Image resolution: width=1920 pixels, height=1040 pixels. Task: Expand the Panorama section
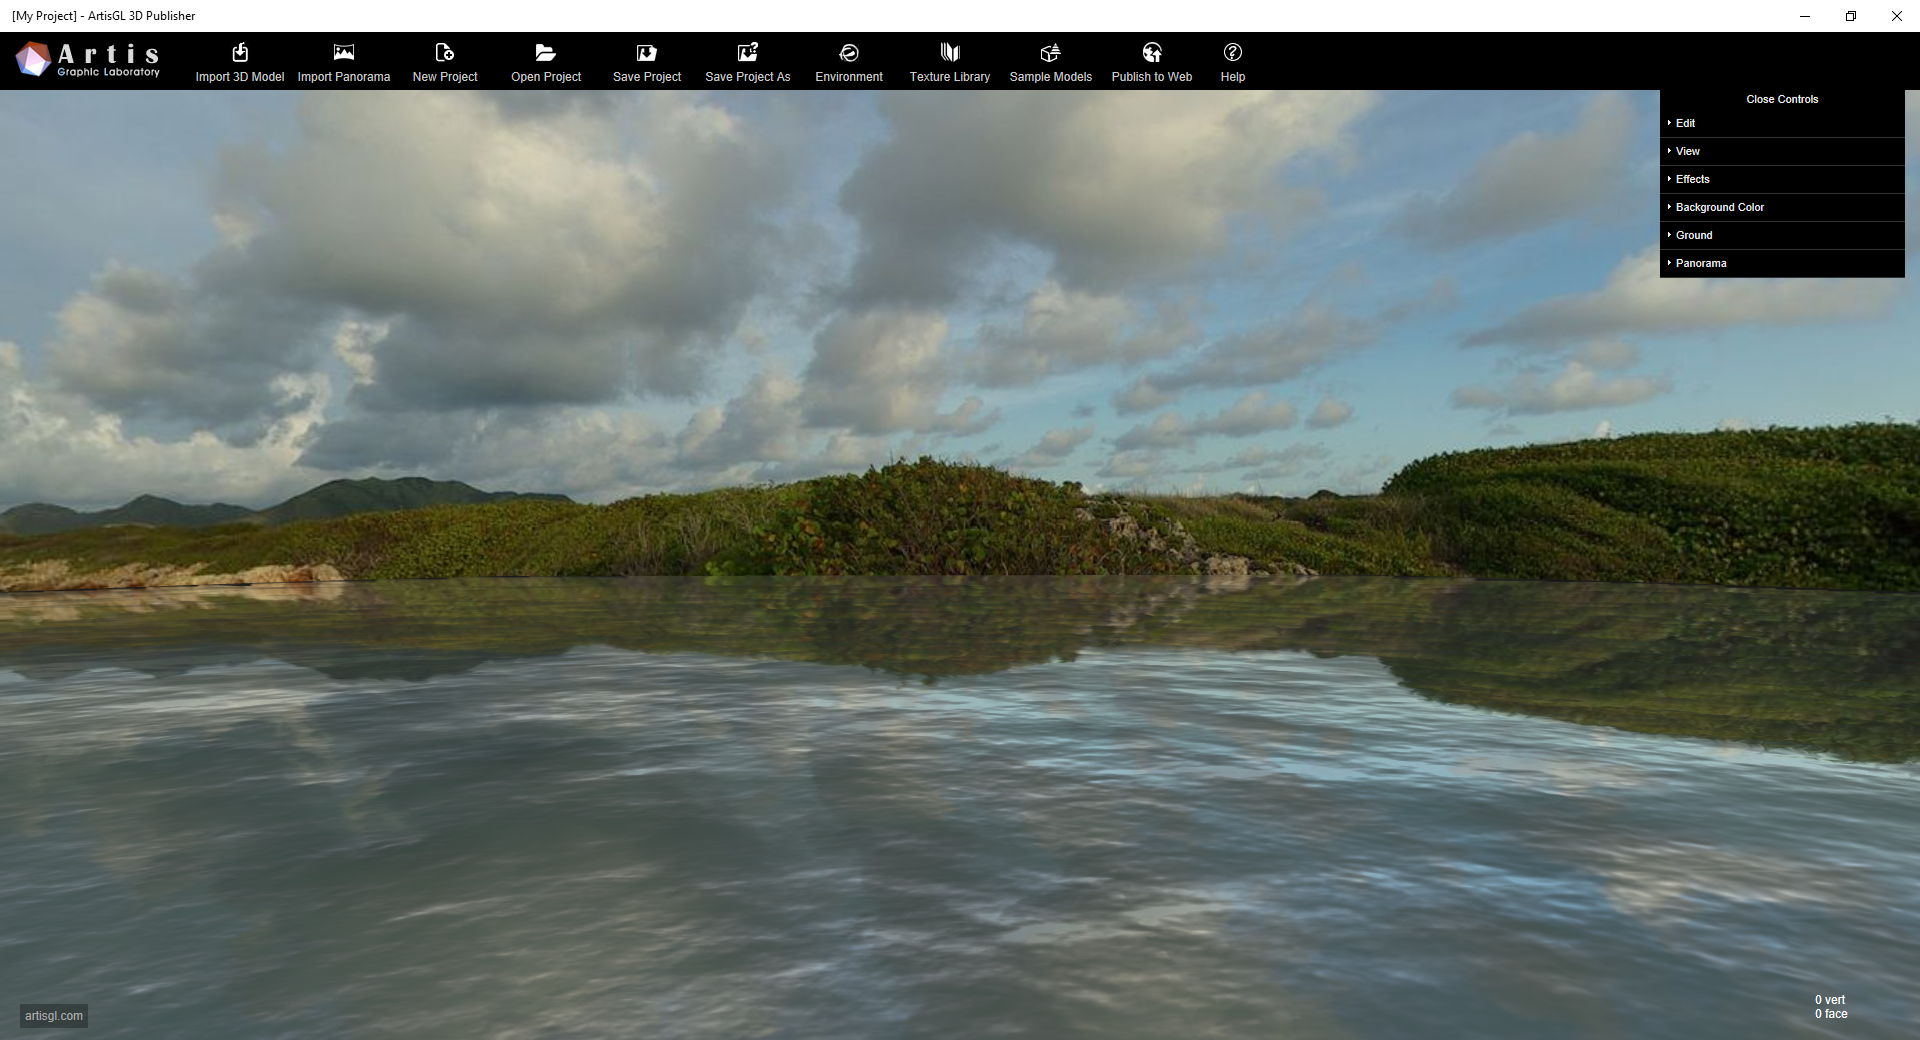[x=1782, y=263]
